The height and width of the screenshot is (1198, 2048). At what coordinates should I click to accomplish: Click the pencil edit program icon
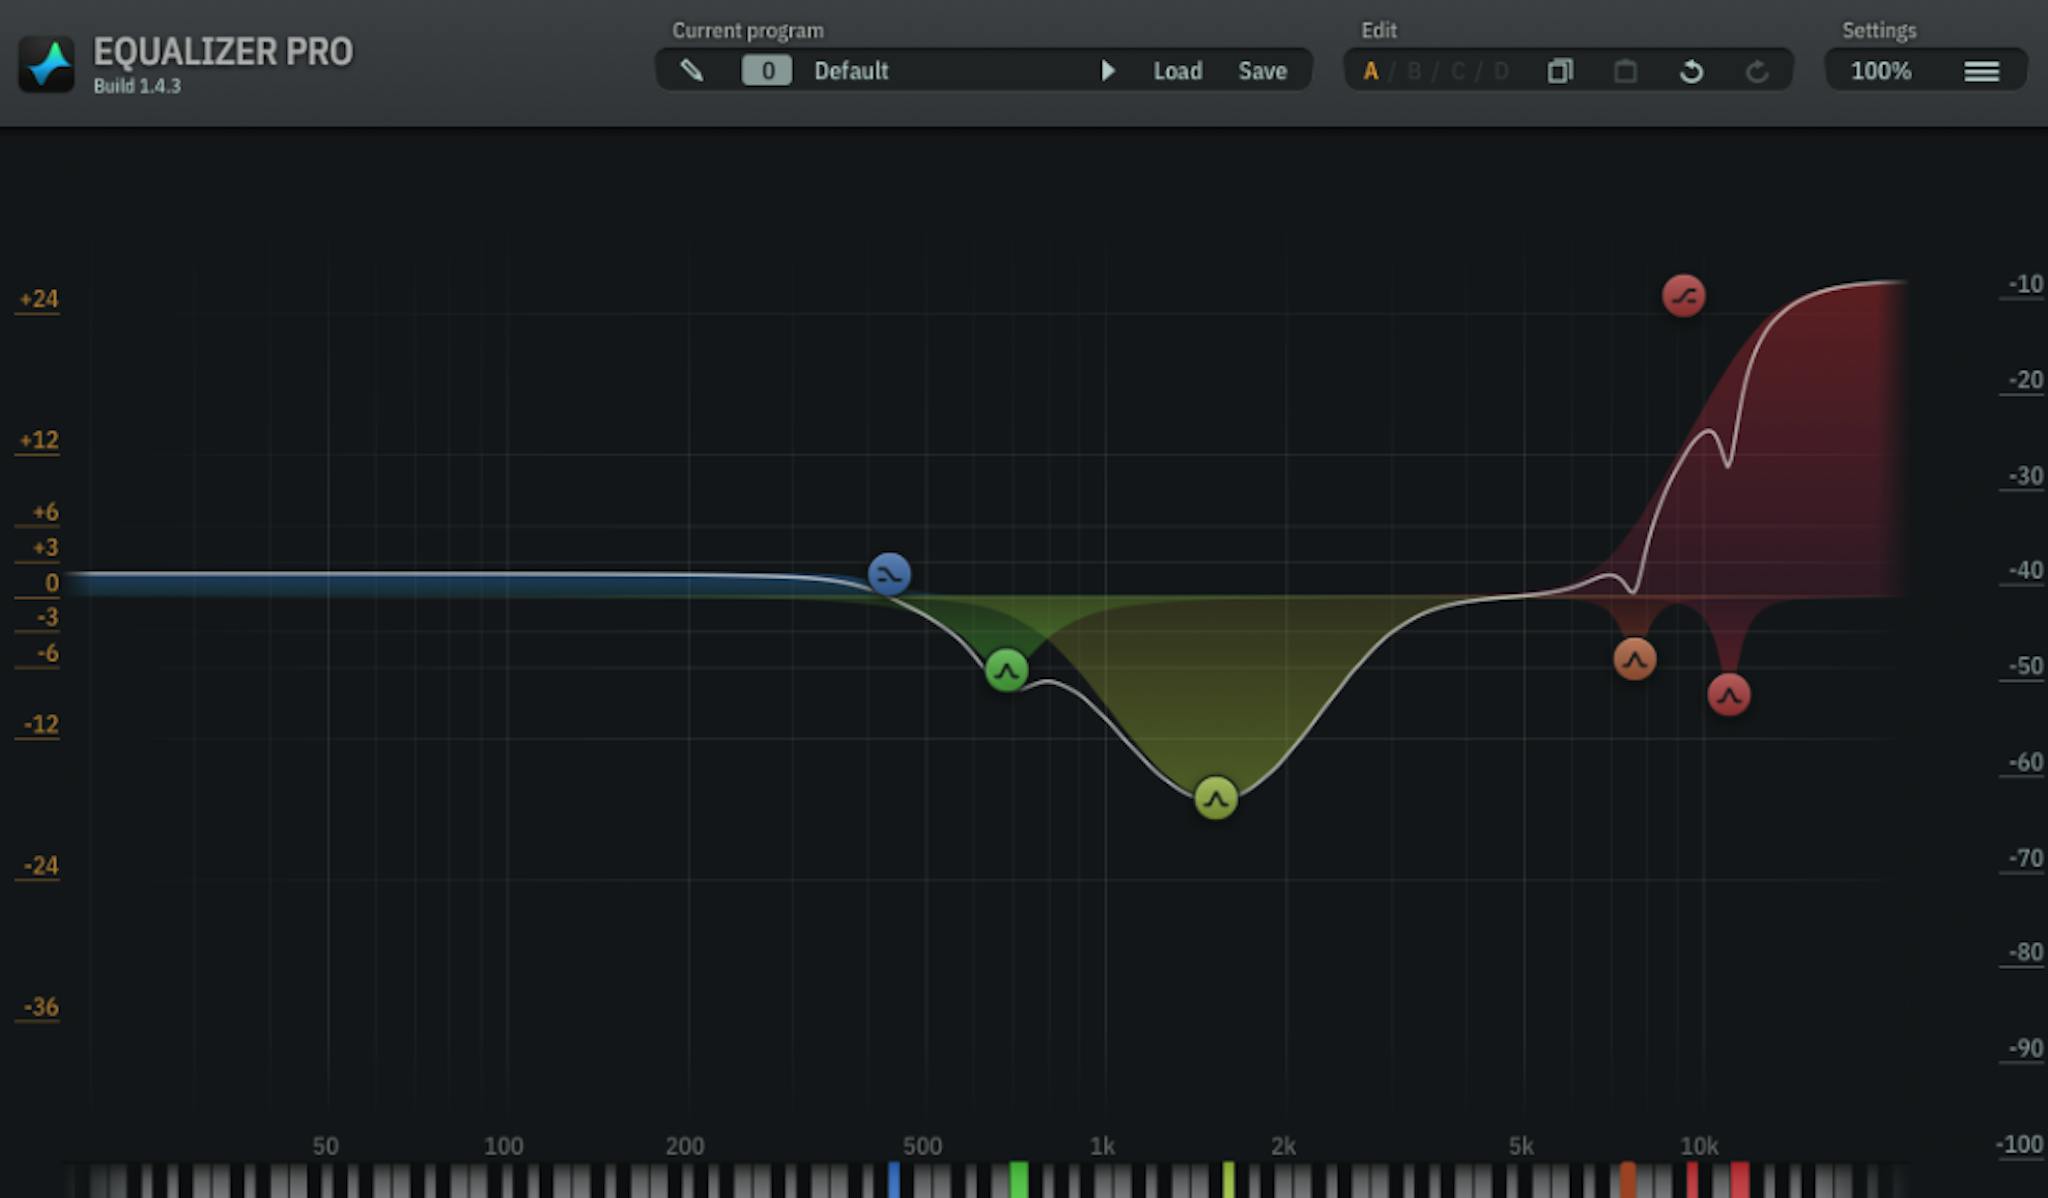pos(691,71)
